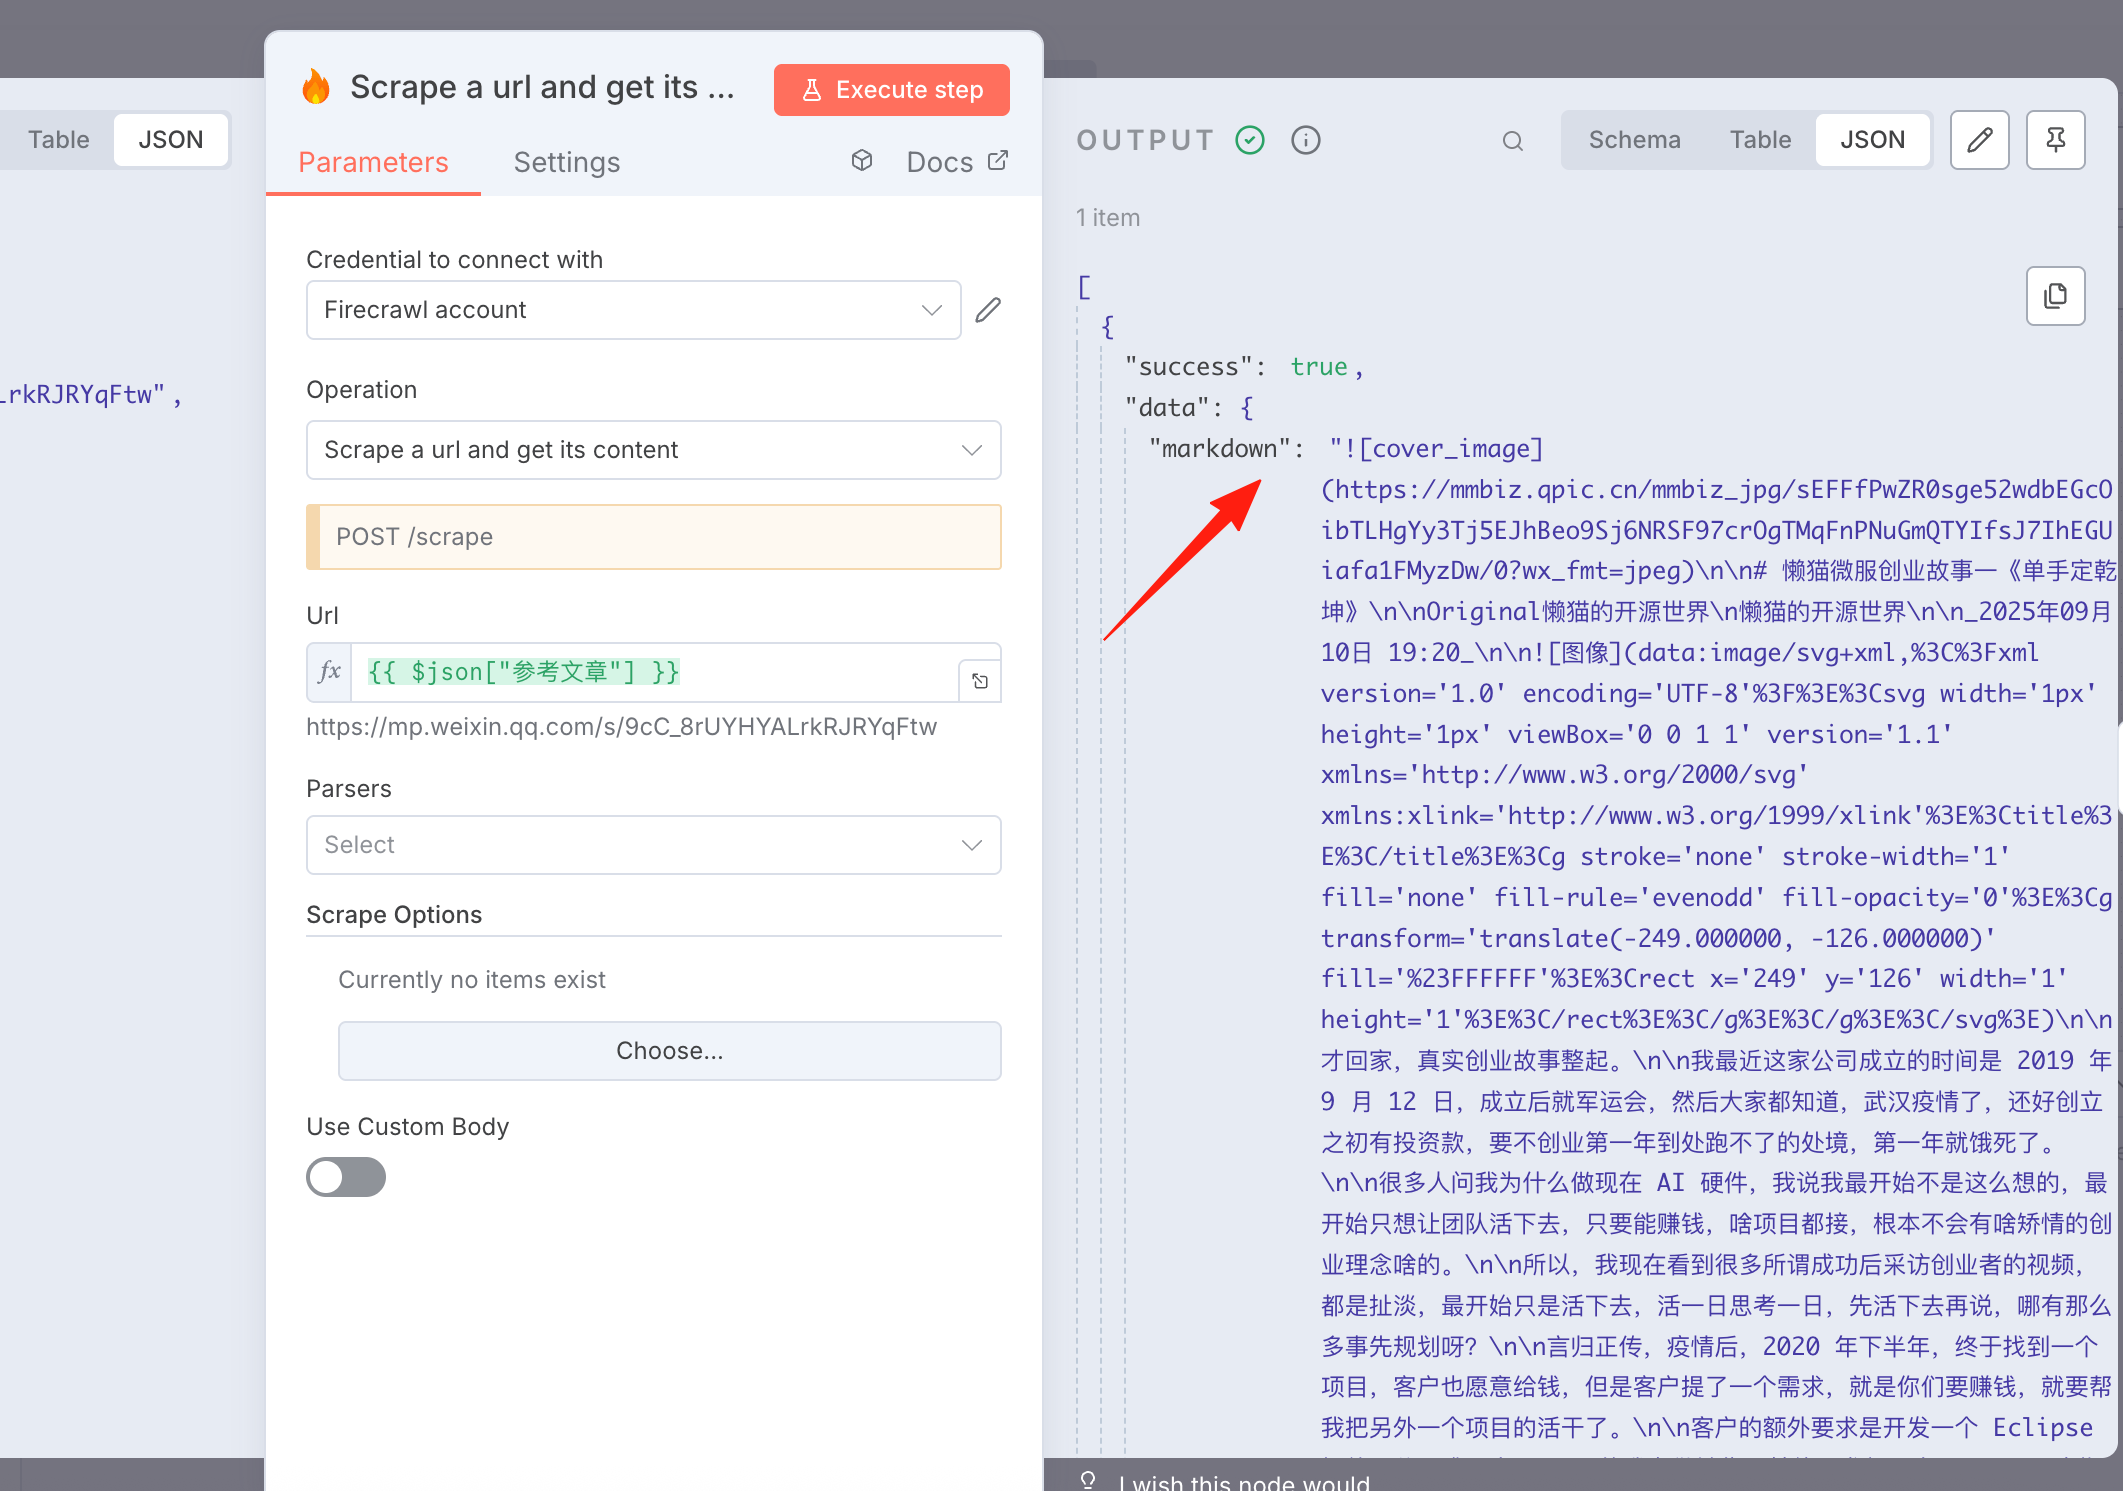Switch to the Settings tab
Image resolution: width=2124 pixels, height=1492 pixels.
567,162
